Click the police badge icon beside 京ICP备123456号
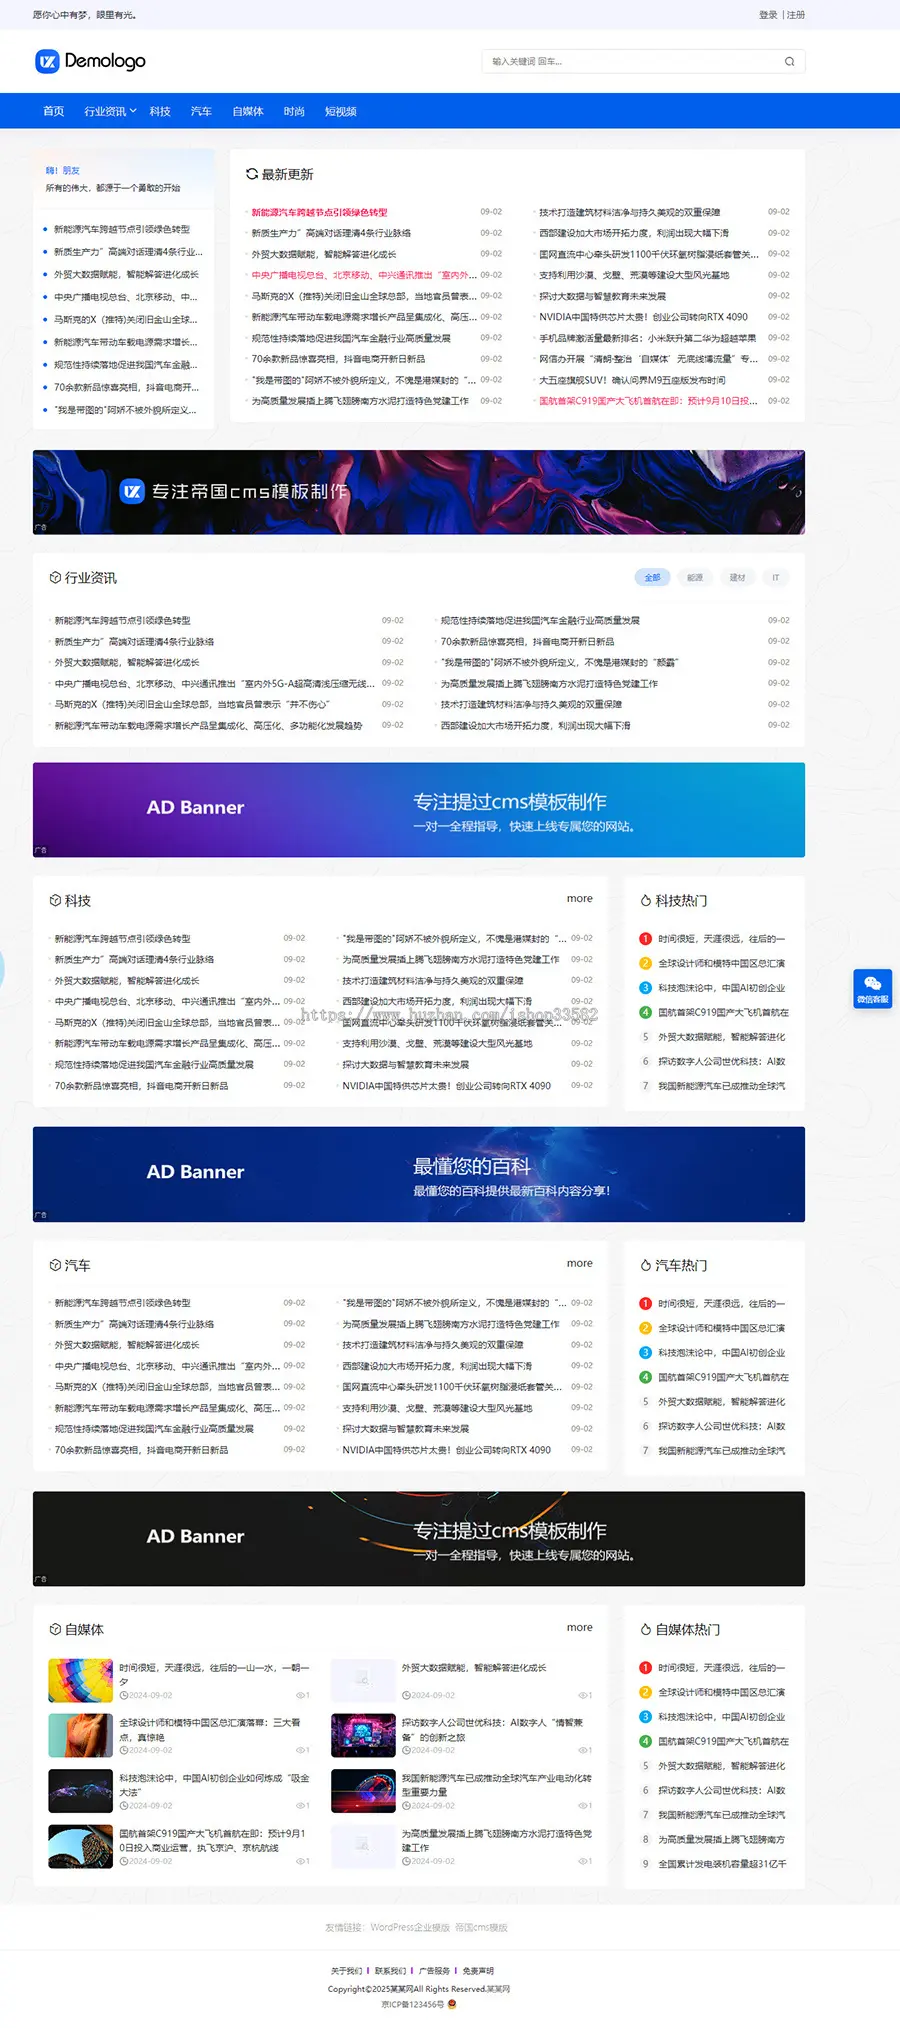 click(452, 2004)
